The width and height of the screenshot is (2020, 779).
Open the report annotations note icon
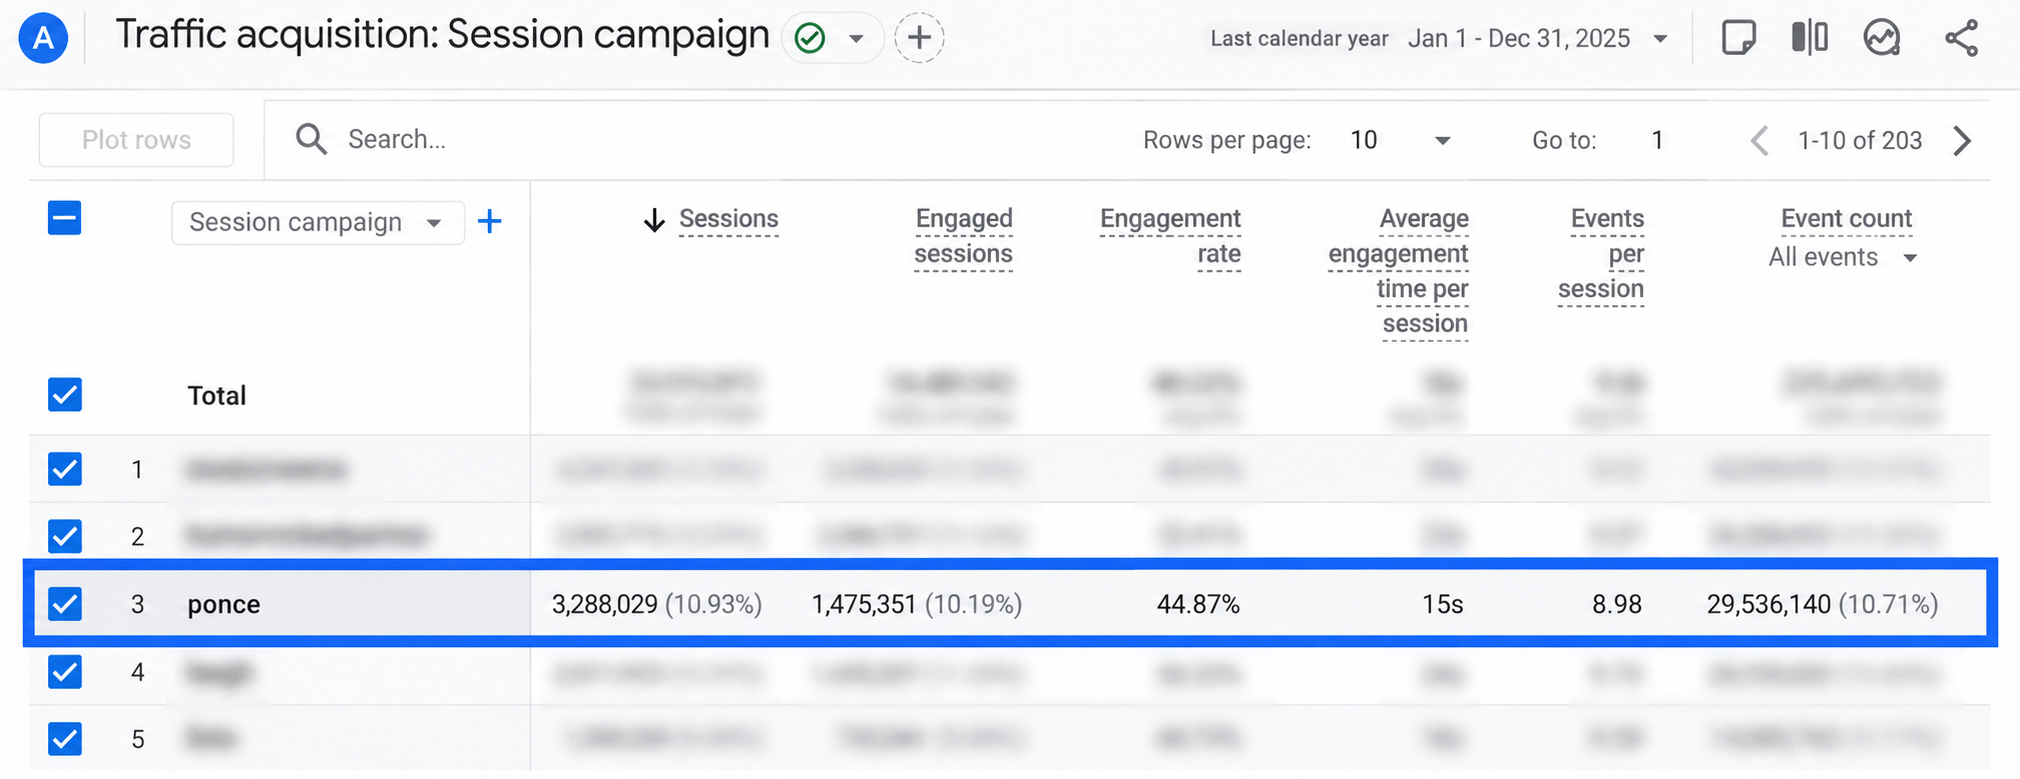(x=1738, y=38)
